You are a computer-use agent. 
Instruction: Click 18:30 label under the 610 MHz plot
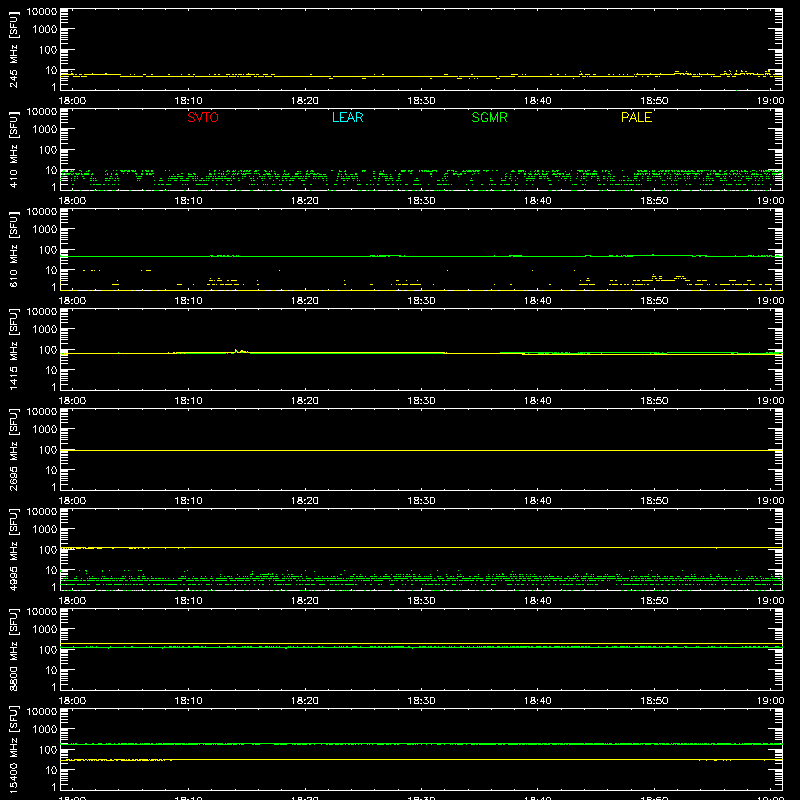click(x=421, y=301)
